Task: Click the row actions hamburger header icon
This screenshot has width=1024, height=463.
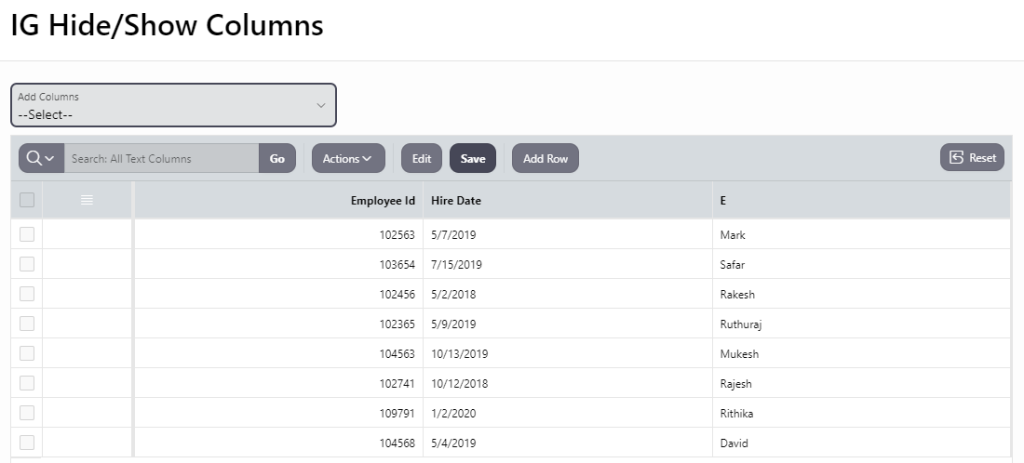Action: tap(87, 200)
